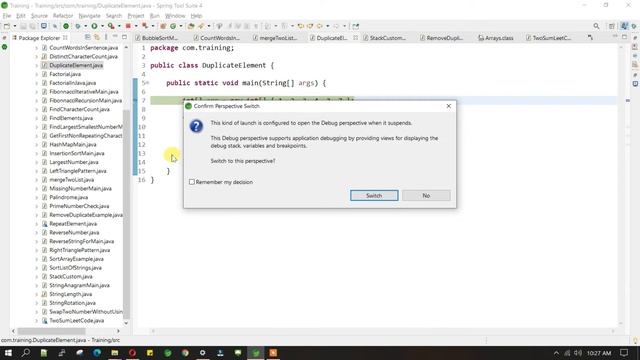Viewport: 640px width, 360px height.
Task: Click the No button in dialog
Action: (x=426, y=196)
